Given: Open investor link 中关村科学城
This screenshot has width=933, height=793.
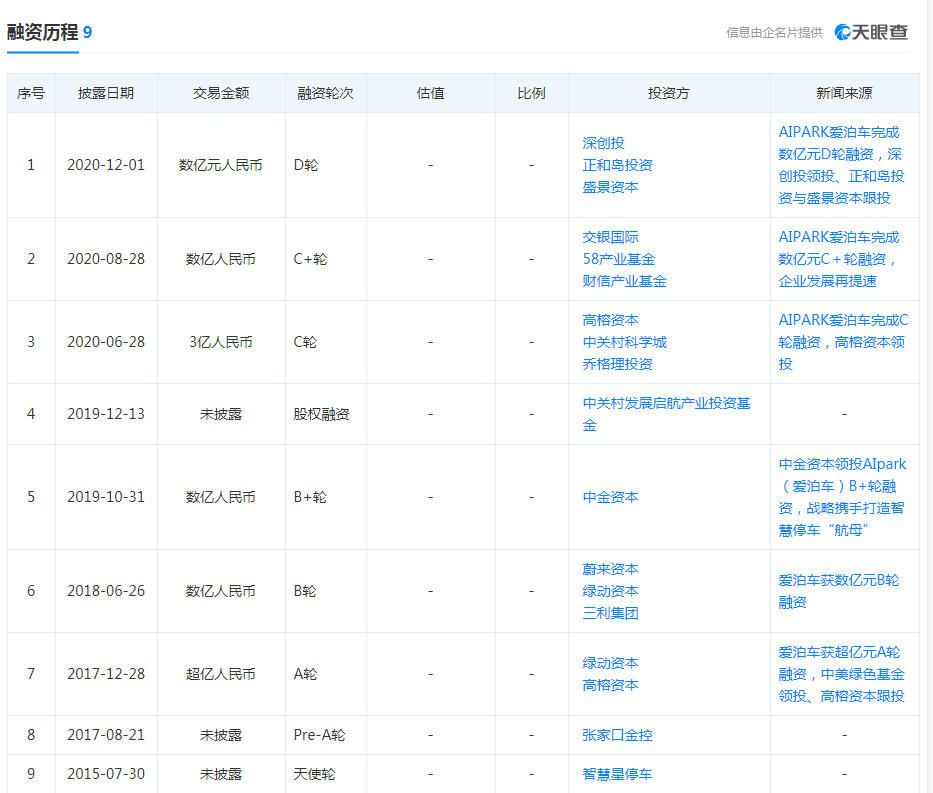Looking at the screenshot, I should tap(624, 342).
